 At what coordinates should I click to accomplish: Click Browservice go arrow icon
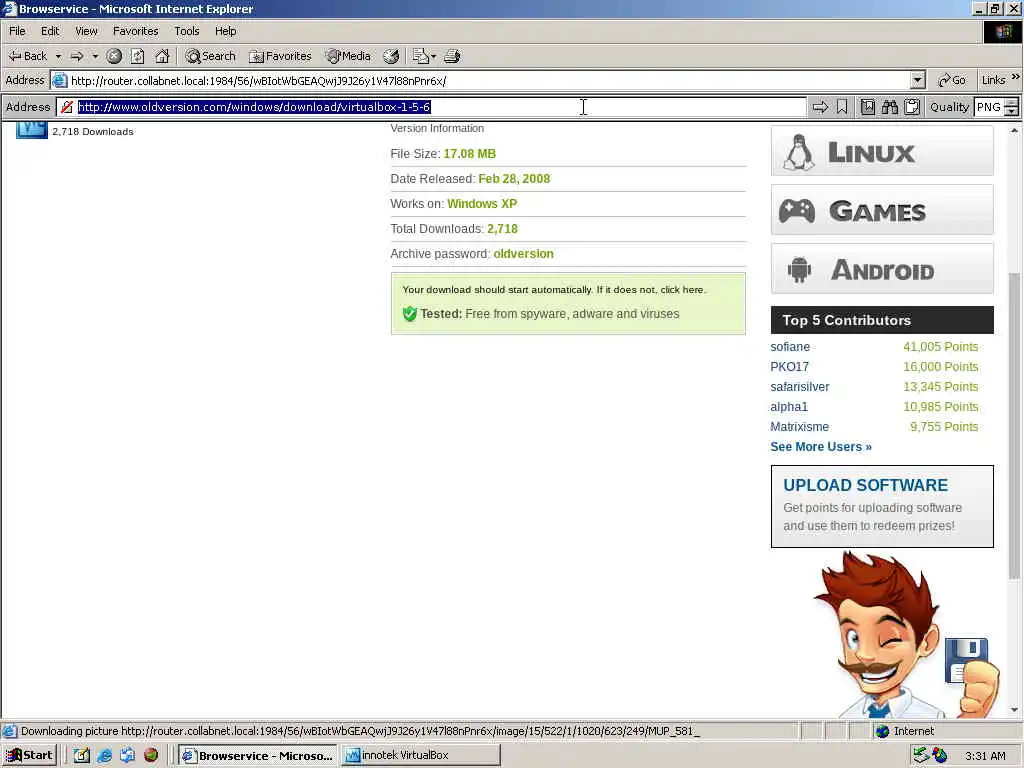pyautogui.click(x=820, y=107)
